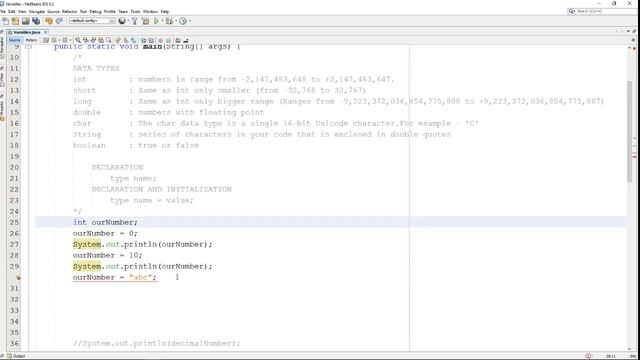Expand the Profile Project dropdown arrow
This screenshot has height=360, width=640.
coord(189,21)
